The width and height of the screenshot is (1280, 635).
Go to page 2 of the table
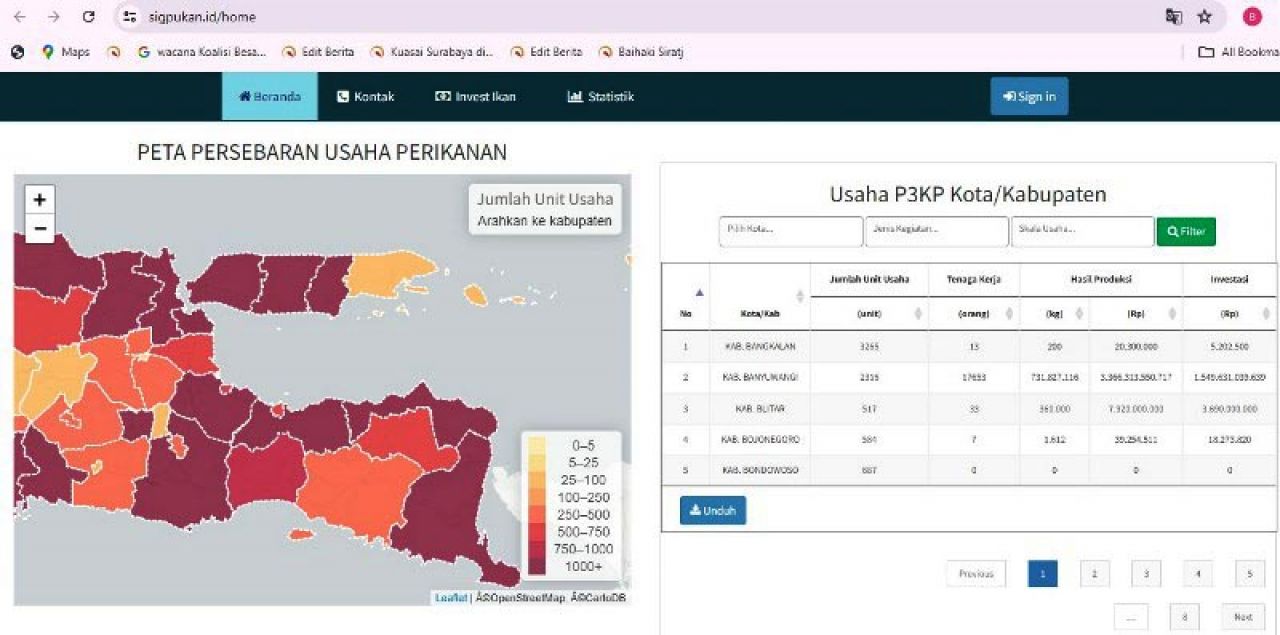click(x=1094, y=574)
